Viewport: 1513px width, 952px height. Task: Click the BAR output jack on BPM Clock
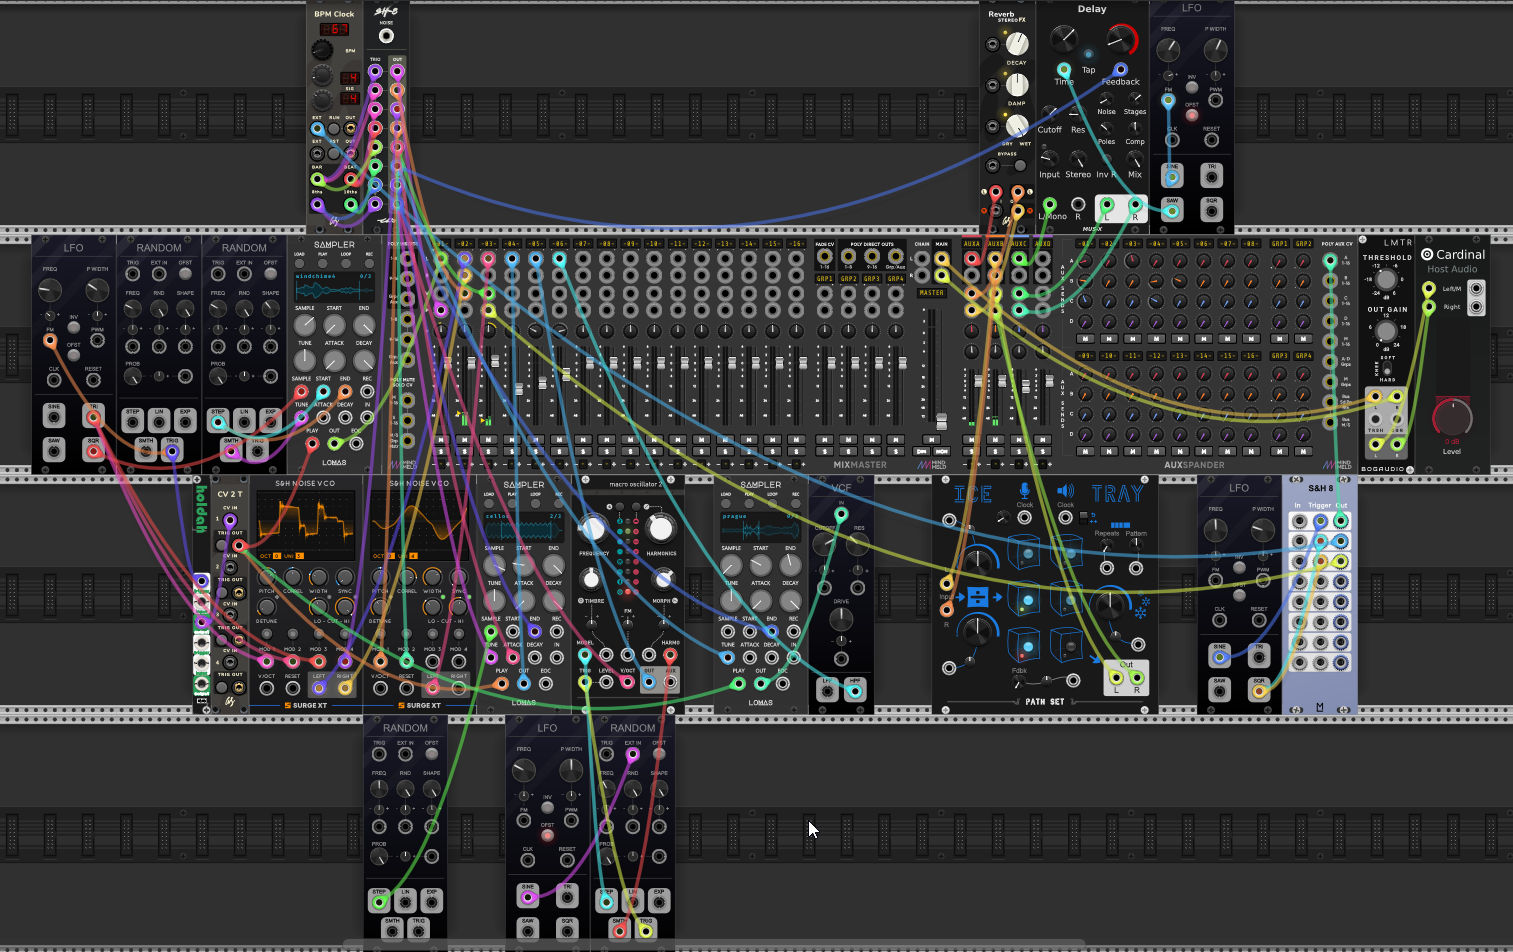coord(318,179)
